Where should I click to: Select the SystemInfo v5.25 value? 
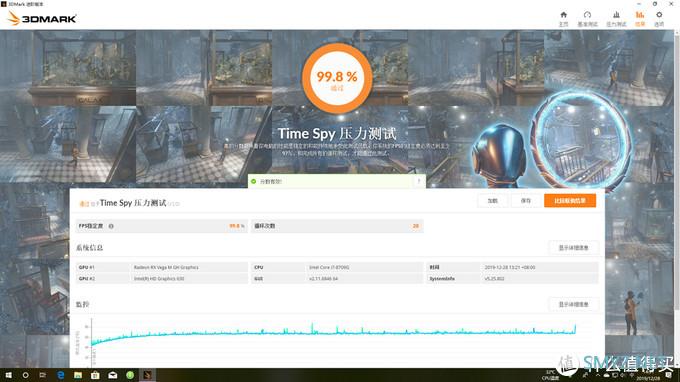494,279
